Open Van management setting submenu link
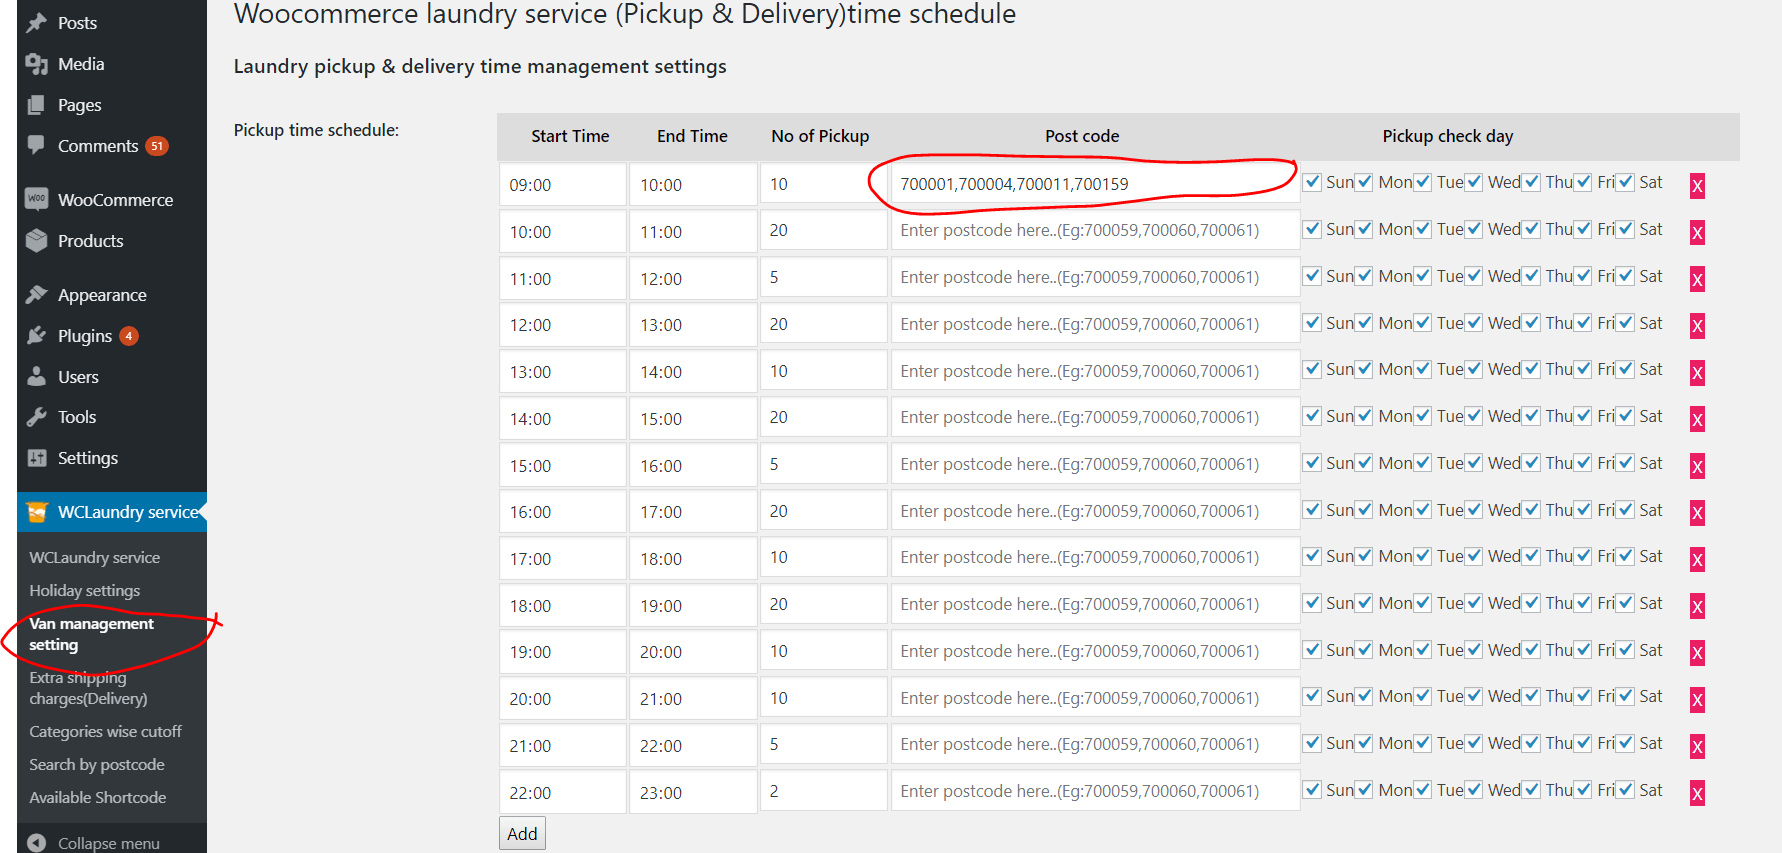1782x853 pixels. [x=91, y=634]
